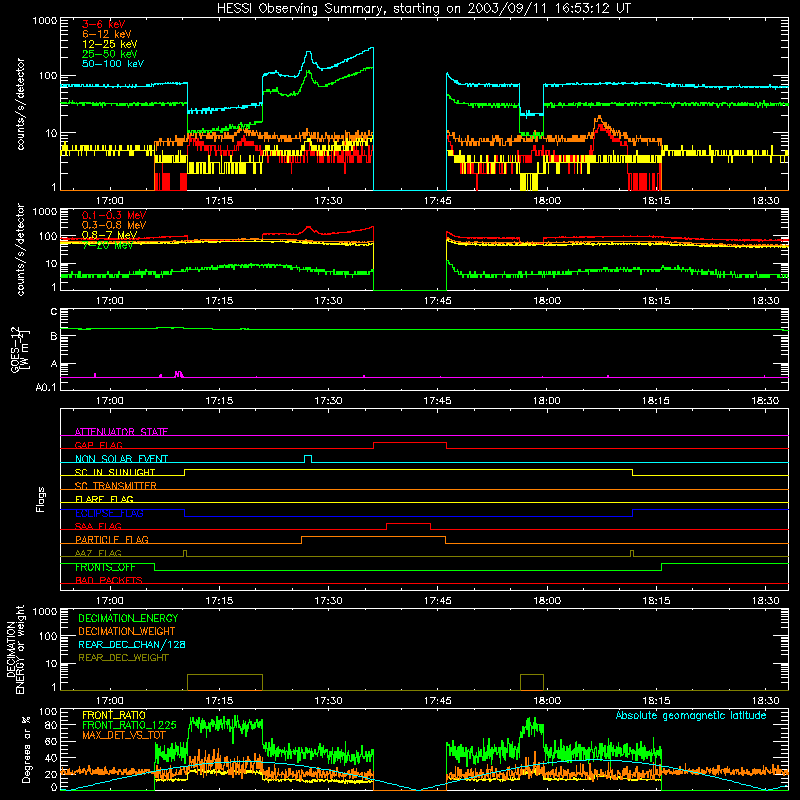Select the '7-20 MeV' legend label
Screen dimensions: 800x800
(x=108, y=245)
